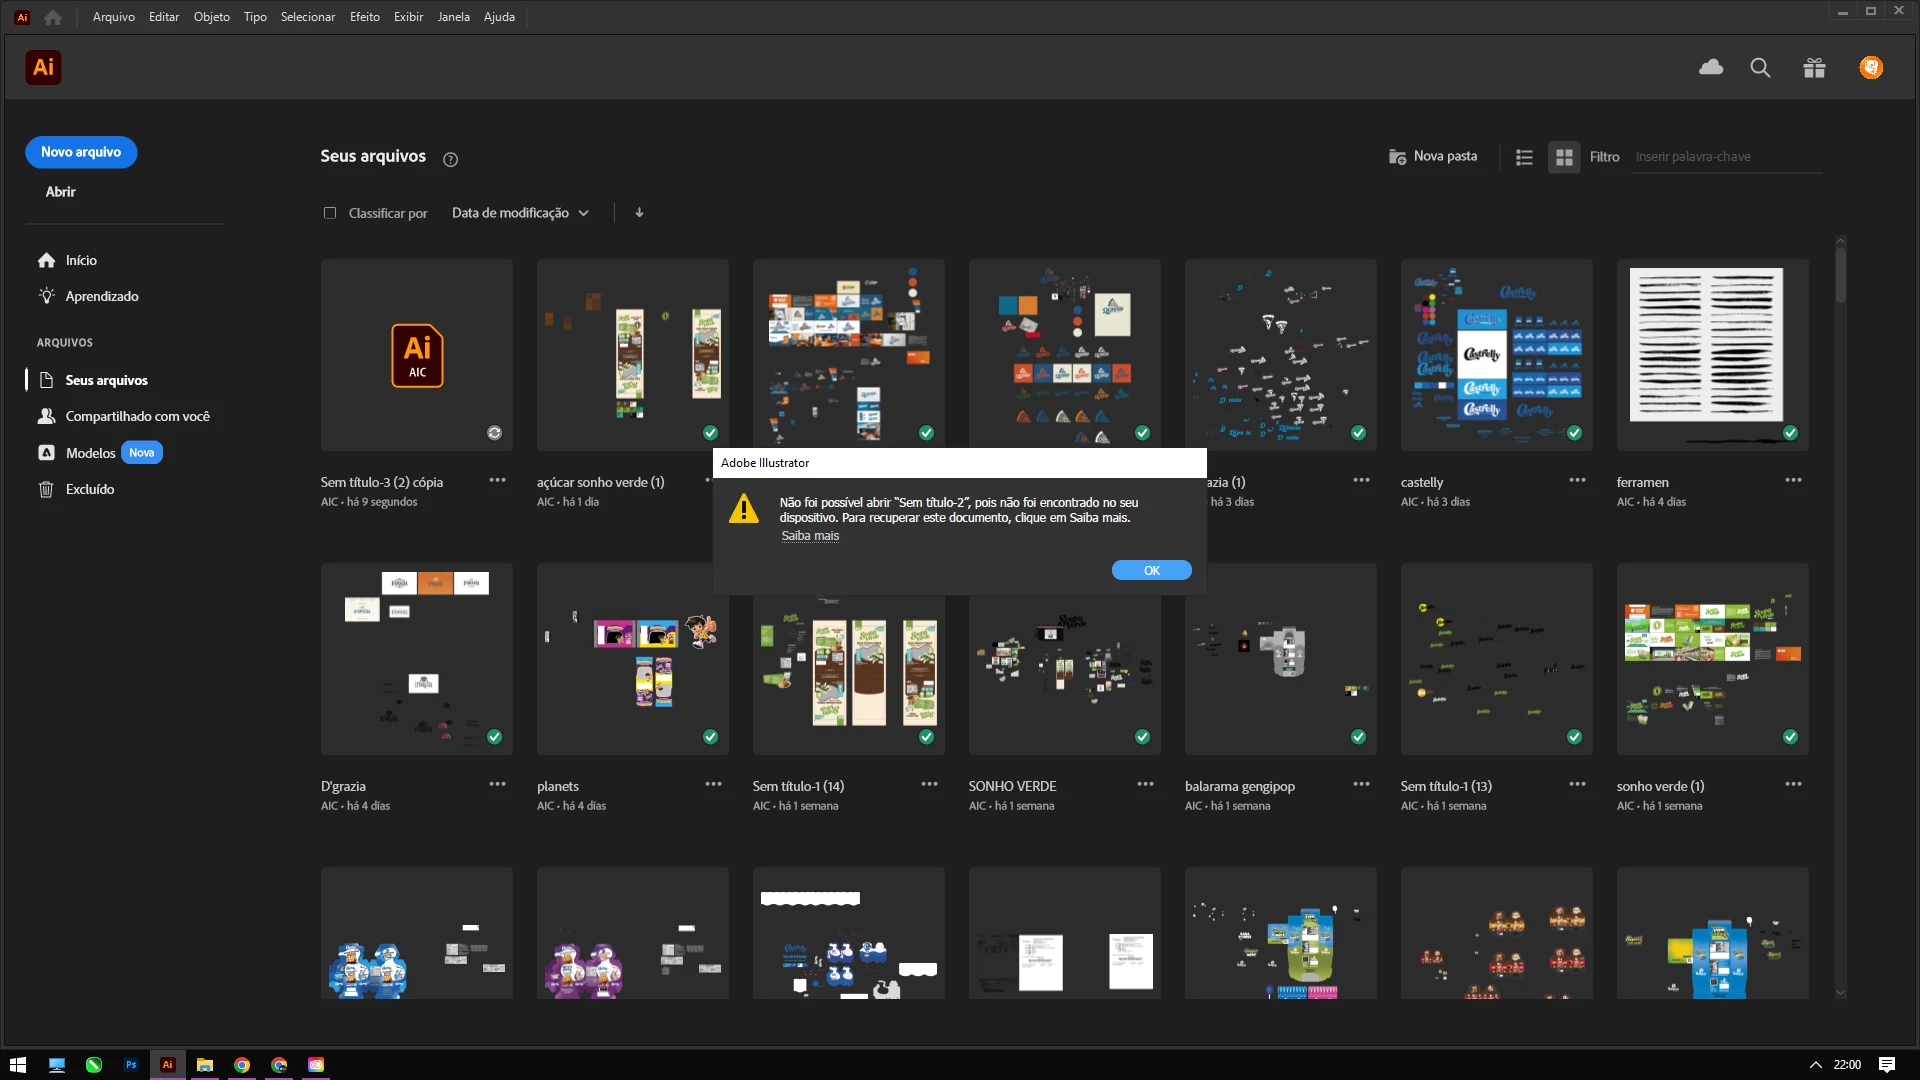Open the user profile avatar
This screenshot has width=1920, height=1080.
click(x=1871, y=67)
